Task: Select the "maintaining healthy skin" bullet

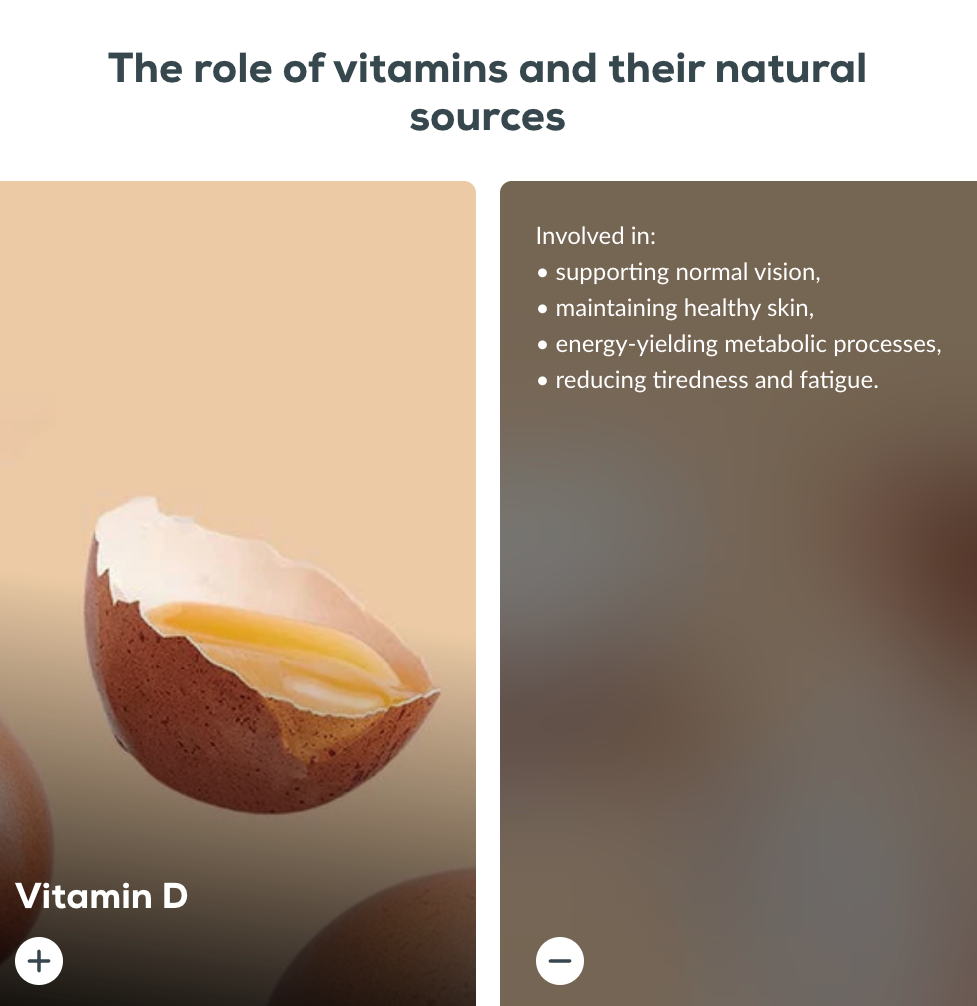Action: pyautogui.click(x=675, y=308)
